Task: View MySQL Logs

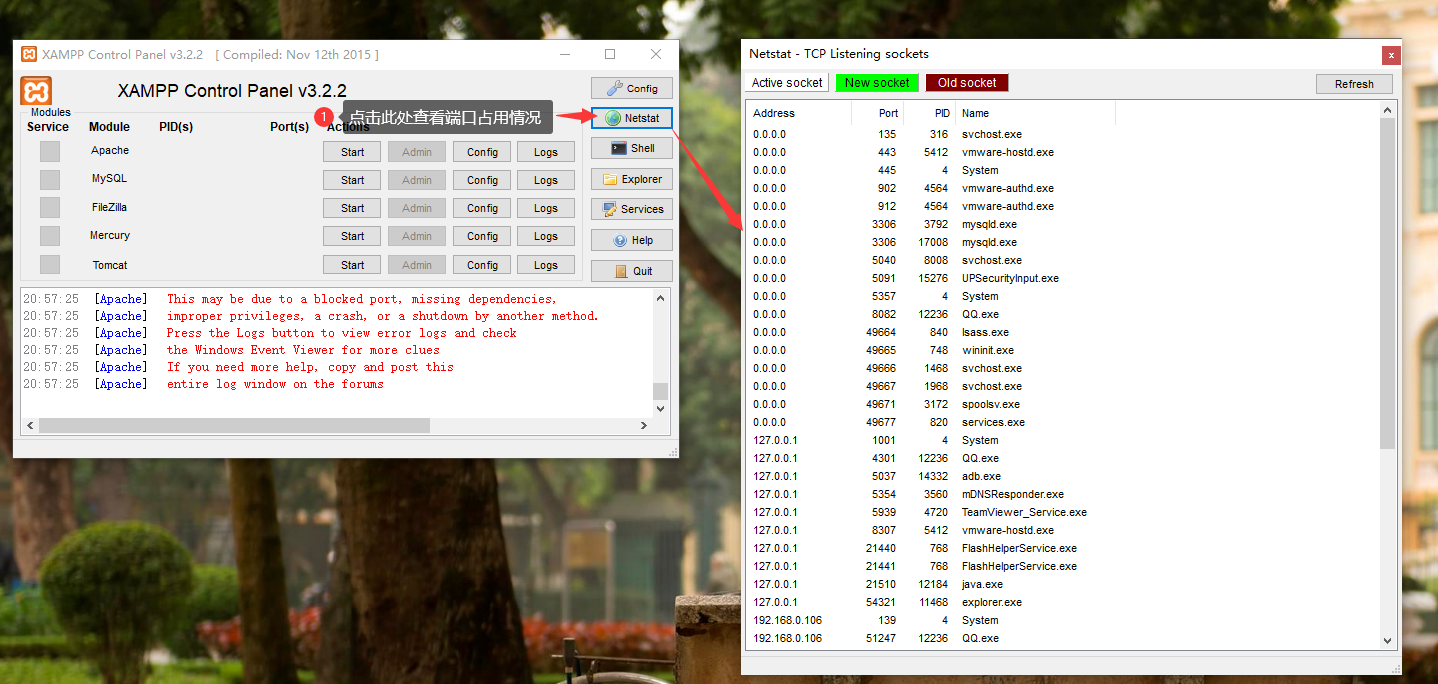Action: point(546,180)
